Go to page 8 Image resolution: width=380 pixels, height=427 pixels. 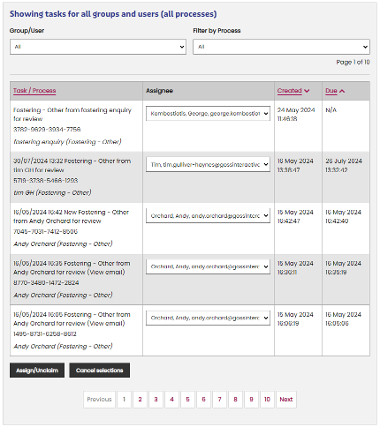[235, 399]
